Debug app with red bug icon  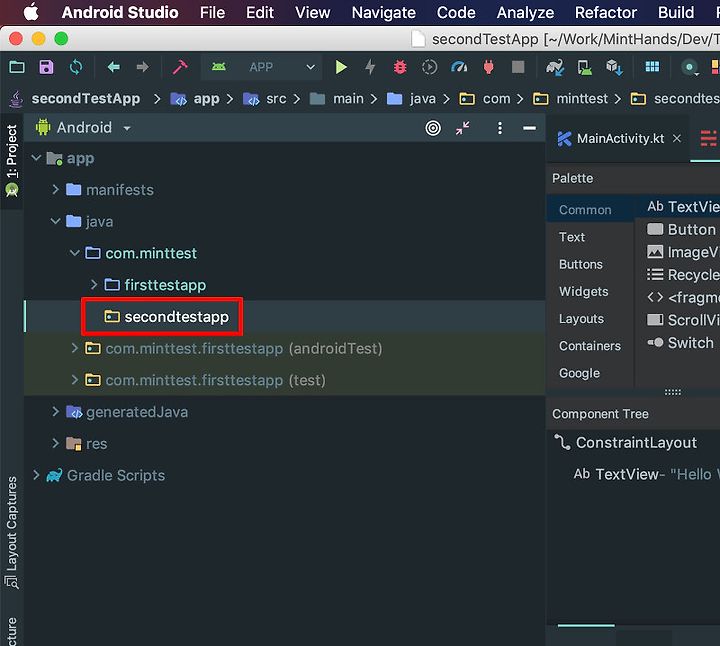click(x=400, y=67)
